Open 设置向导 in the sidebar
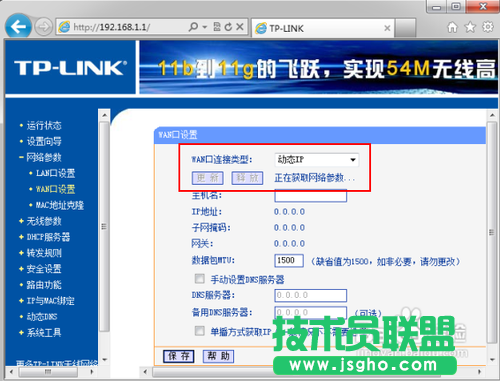This screenshot has width=500, height=381. (44, 141)
